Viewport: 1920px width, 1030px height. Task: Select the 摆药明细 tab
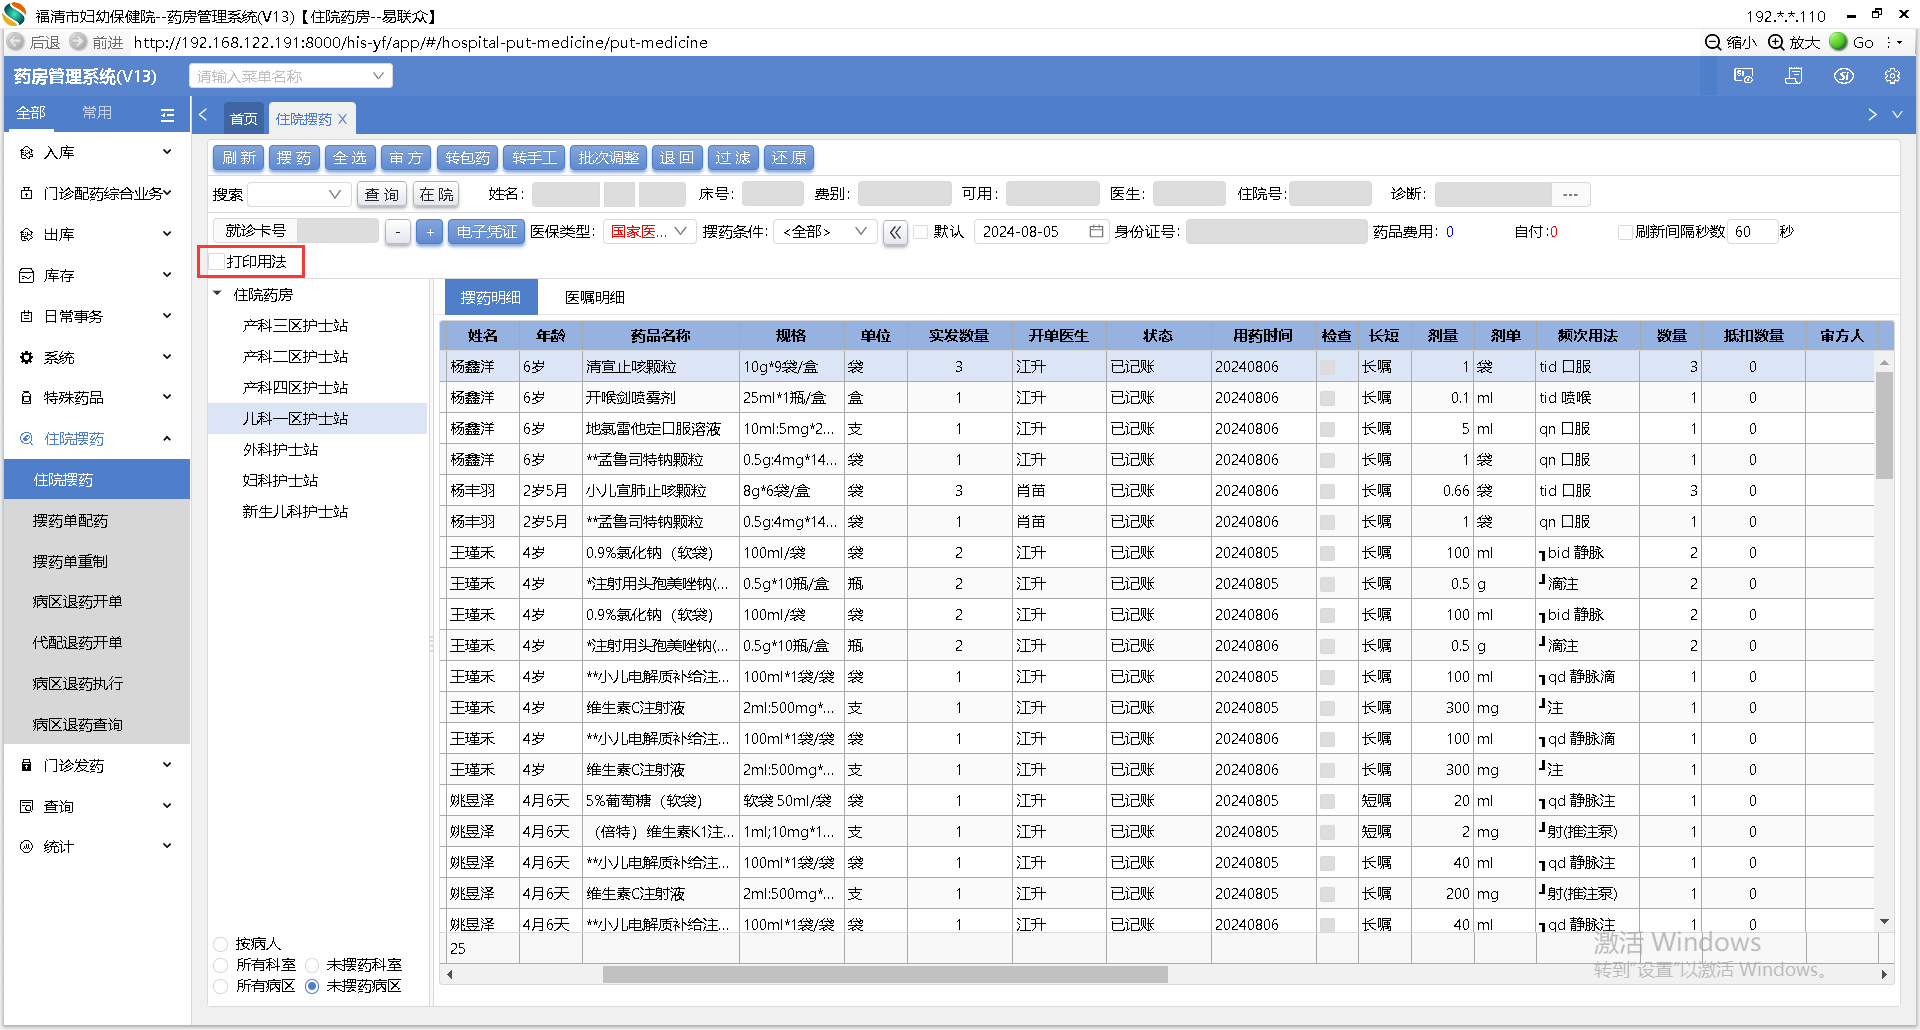491,297
